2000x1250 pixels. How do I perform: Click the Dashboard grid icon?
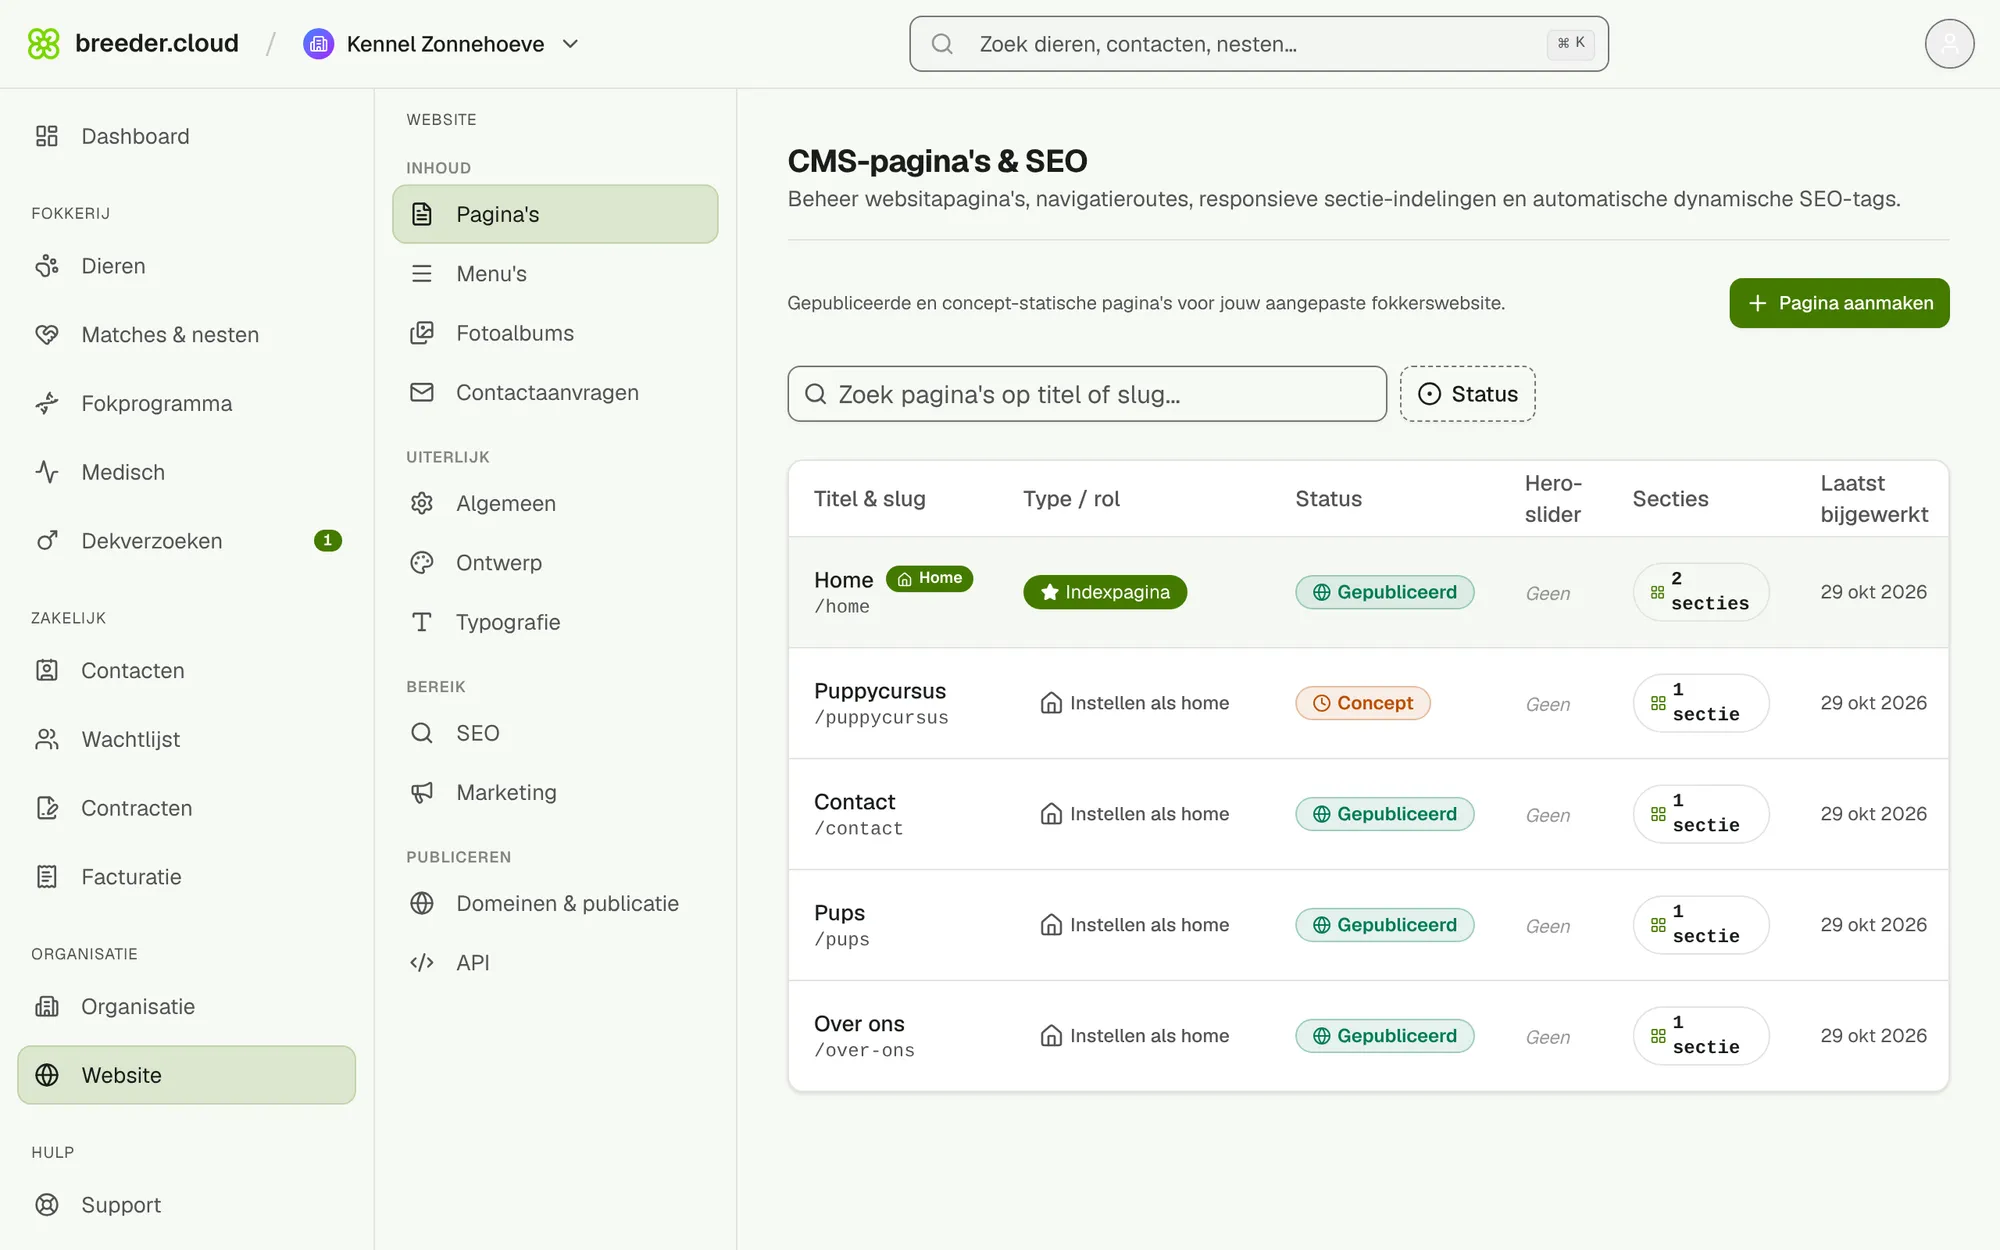(47, 136)
